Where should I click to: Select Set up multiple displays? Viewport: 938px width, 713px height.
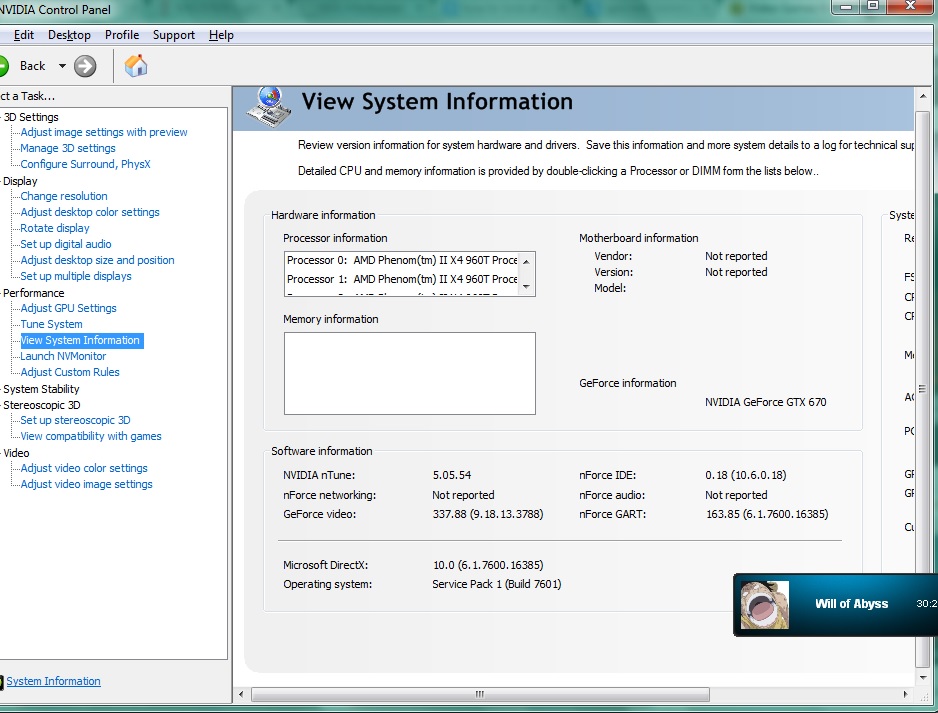(x=76, y=276)
